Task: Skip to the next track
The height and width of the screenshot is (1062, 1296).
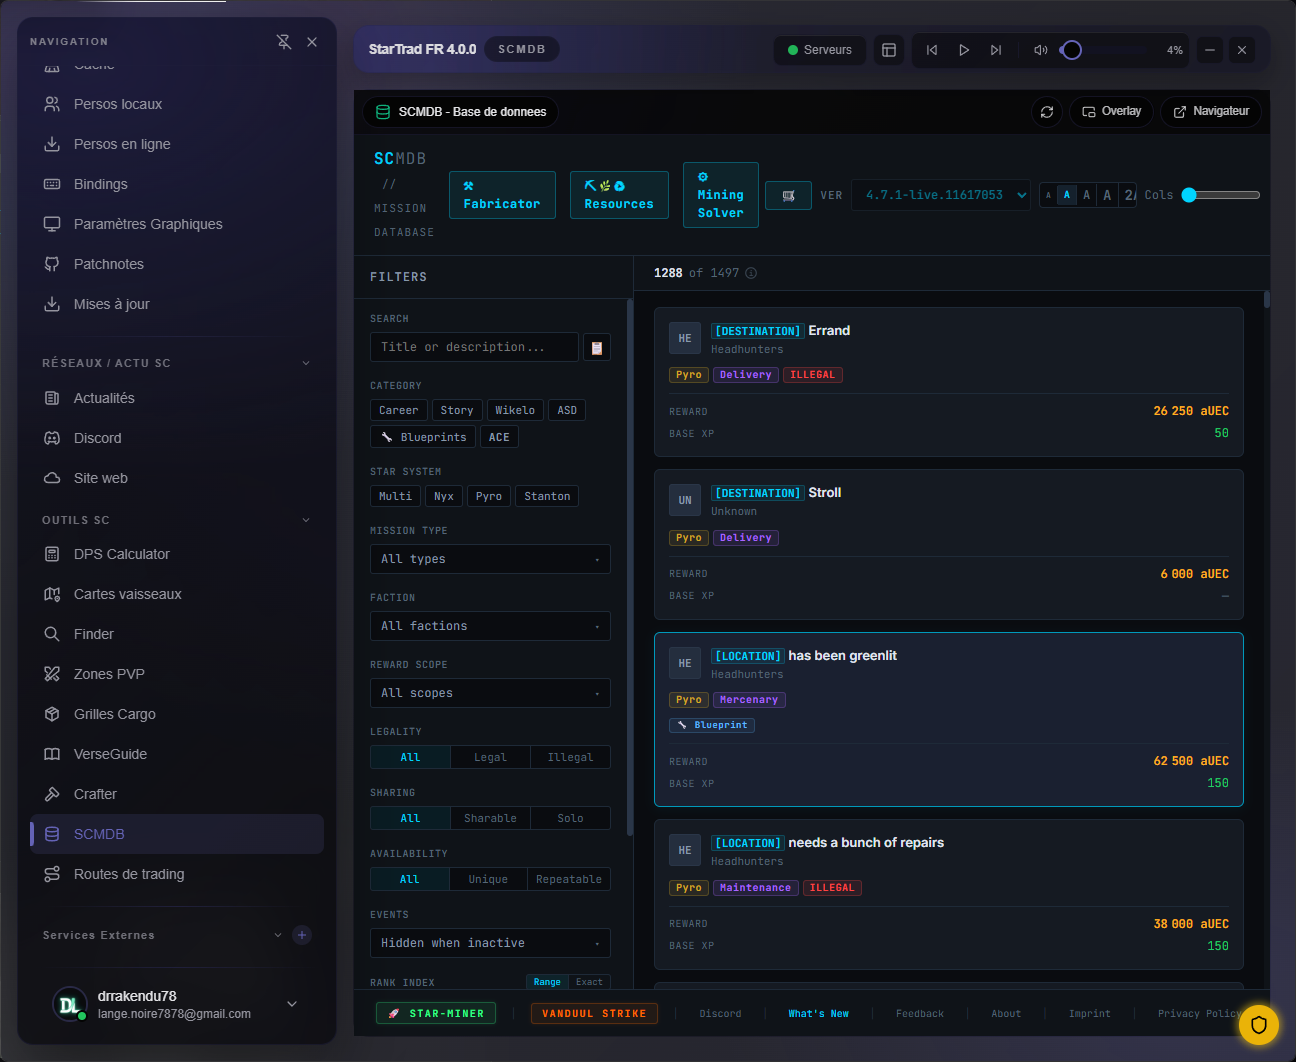Action: [x=995, y=50]
